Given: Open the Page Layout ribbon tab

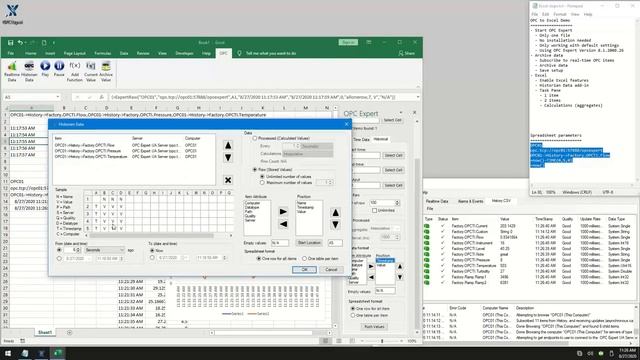Looking at the screenshot, I should [x=75, y=53].
